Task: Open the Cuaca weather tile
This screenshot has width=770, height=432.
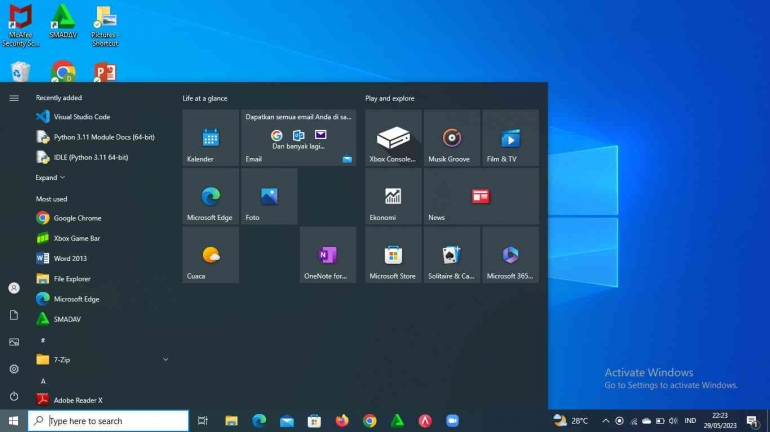Action: [x=211, y=255]
